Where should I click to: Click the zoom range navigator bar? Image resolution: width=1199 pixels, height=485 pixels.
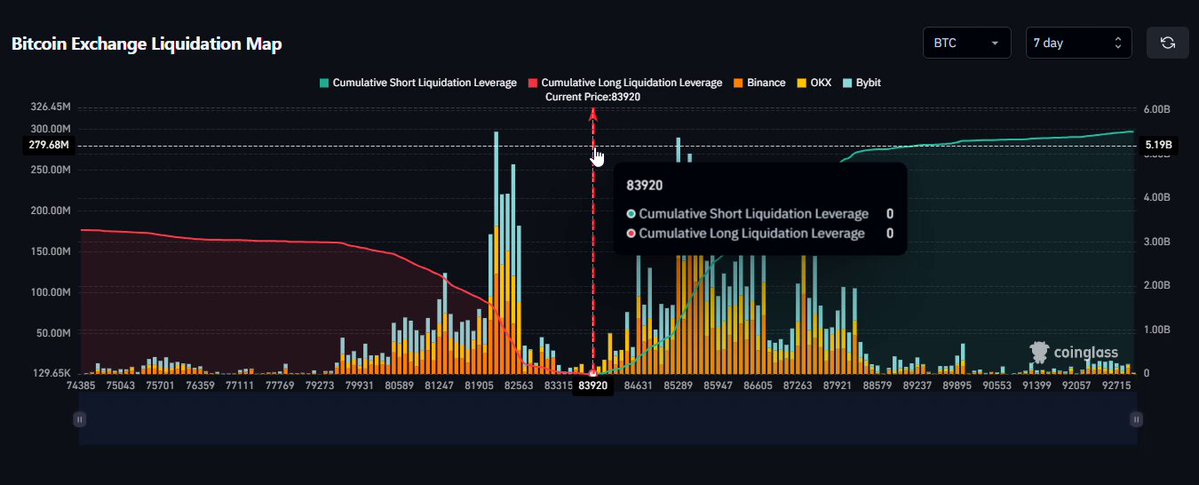point(608,419)
